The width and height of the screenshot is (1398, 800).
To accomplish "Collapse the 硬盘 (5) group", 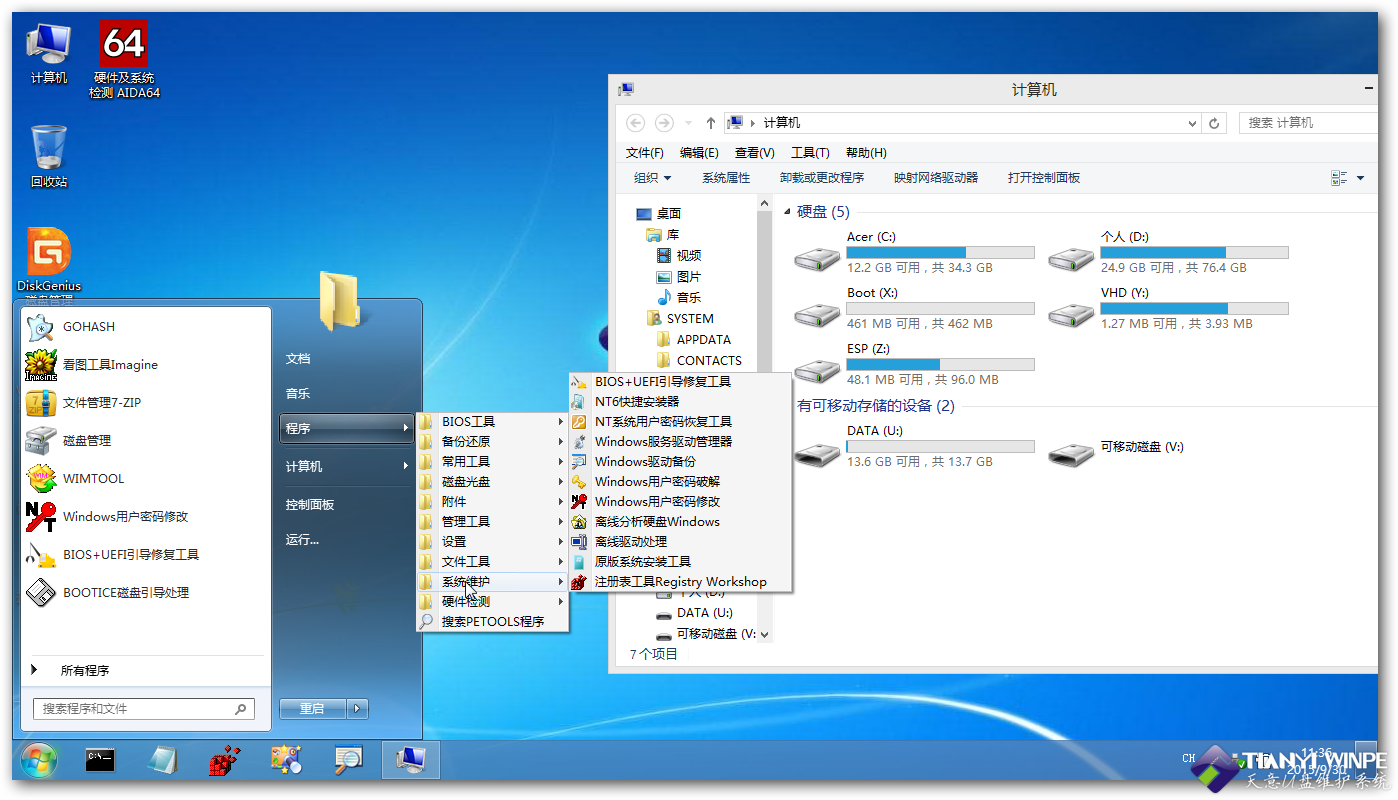I will coord(788,212).
